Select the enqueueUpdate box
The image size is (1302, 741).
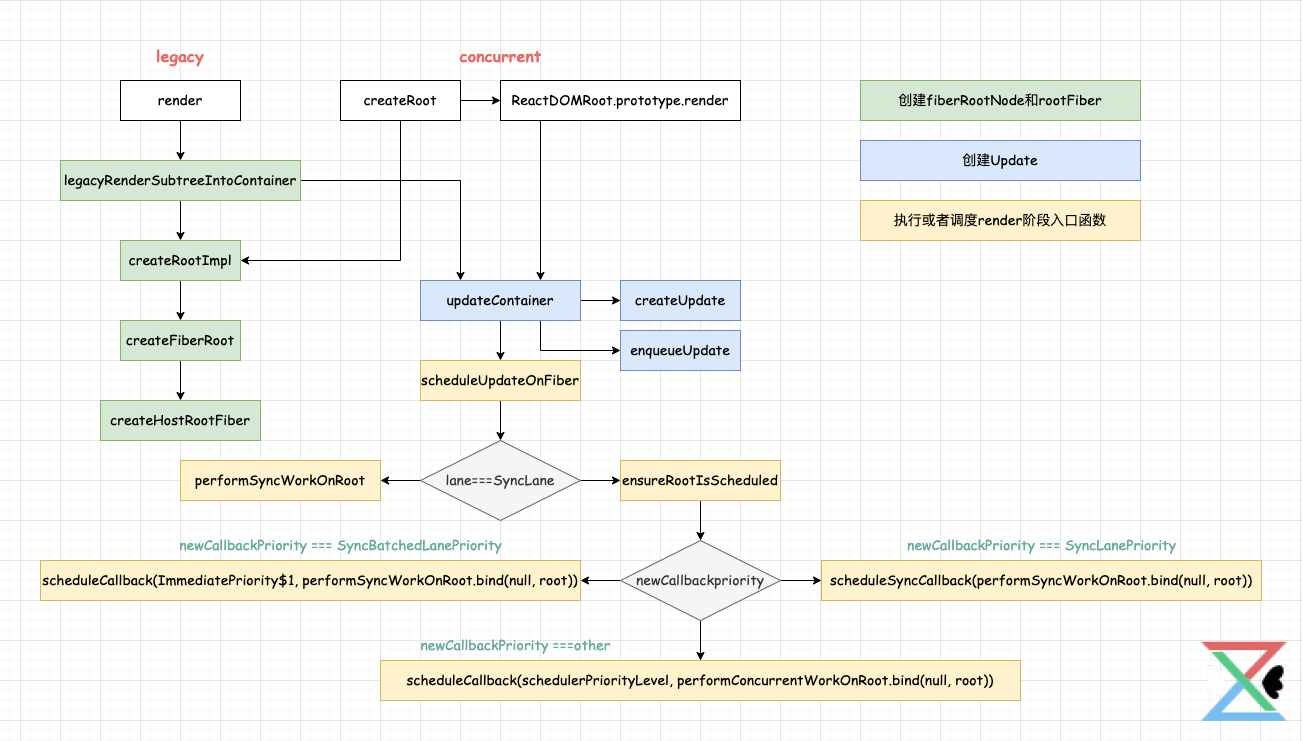pyautogui.click(x=680, y=351)
